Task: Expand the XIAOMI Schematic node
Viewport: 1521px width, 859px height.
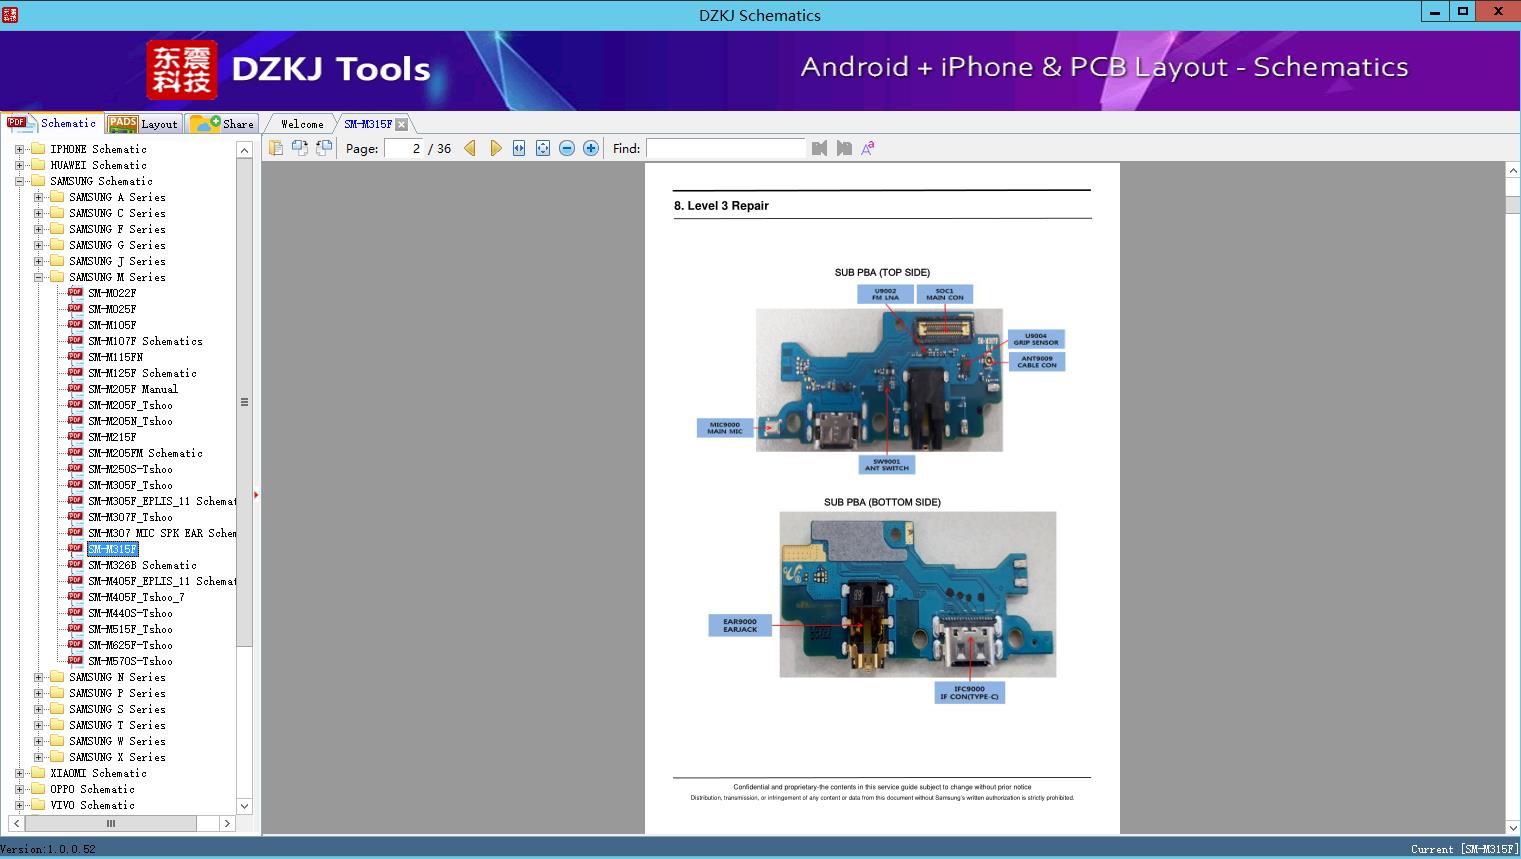Action: coord(19,773)
